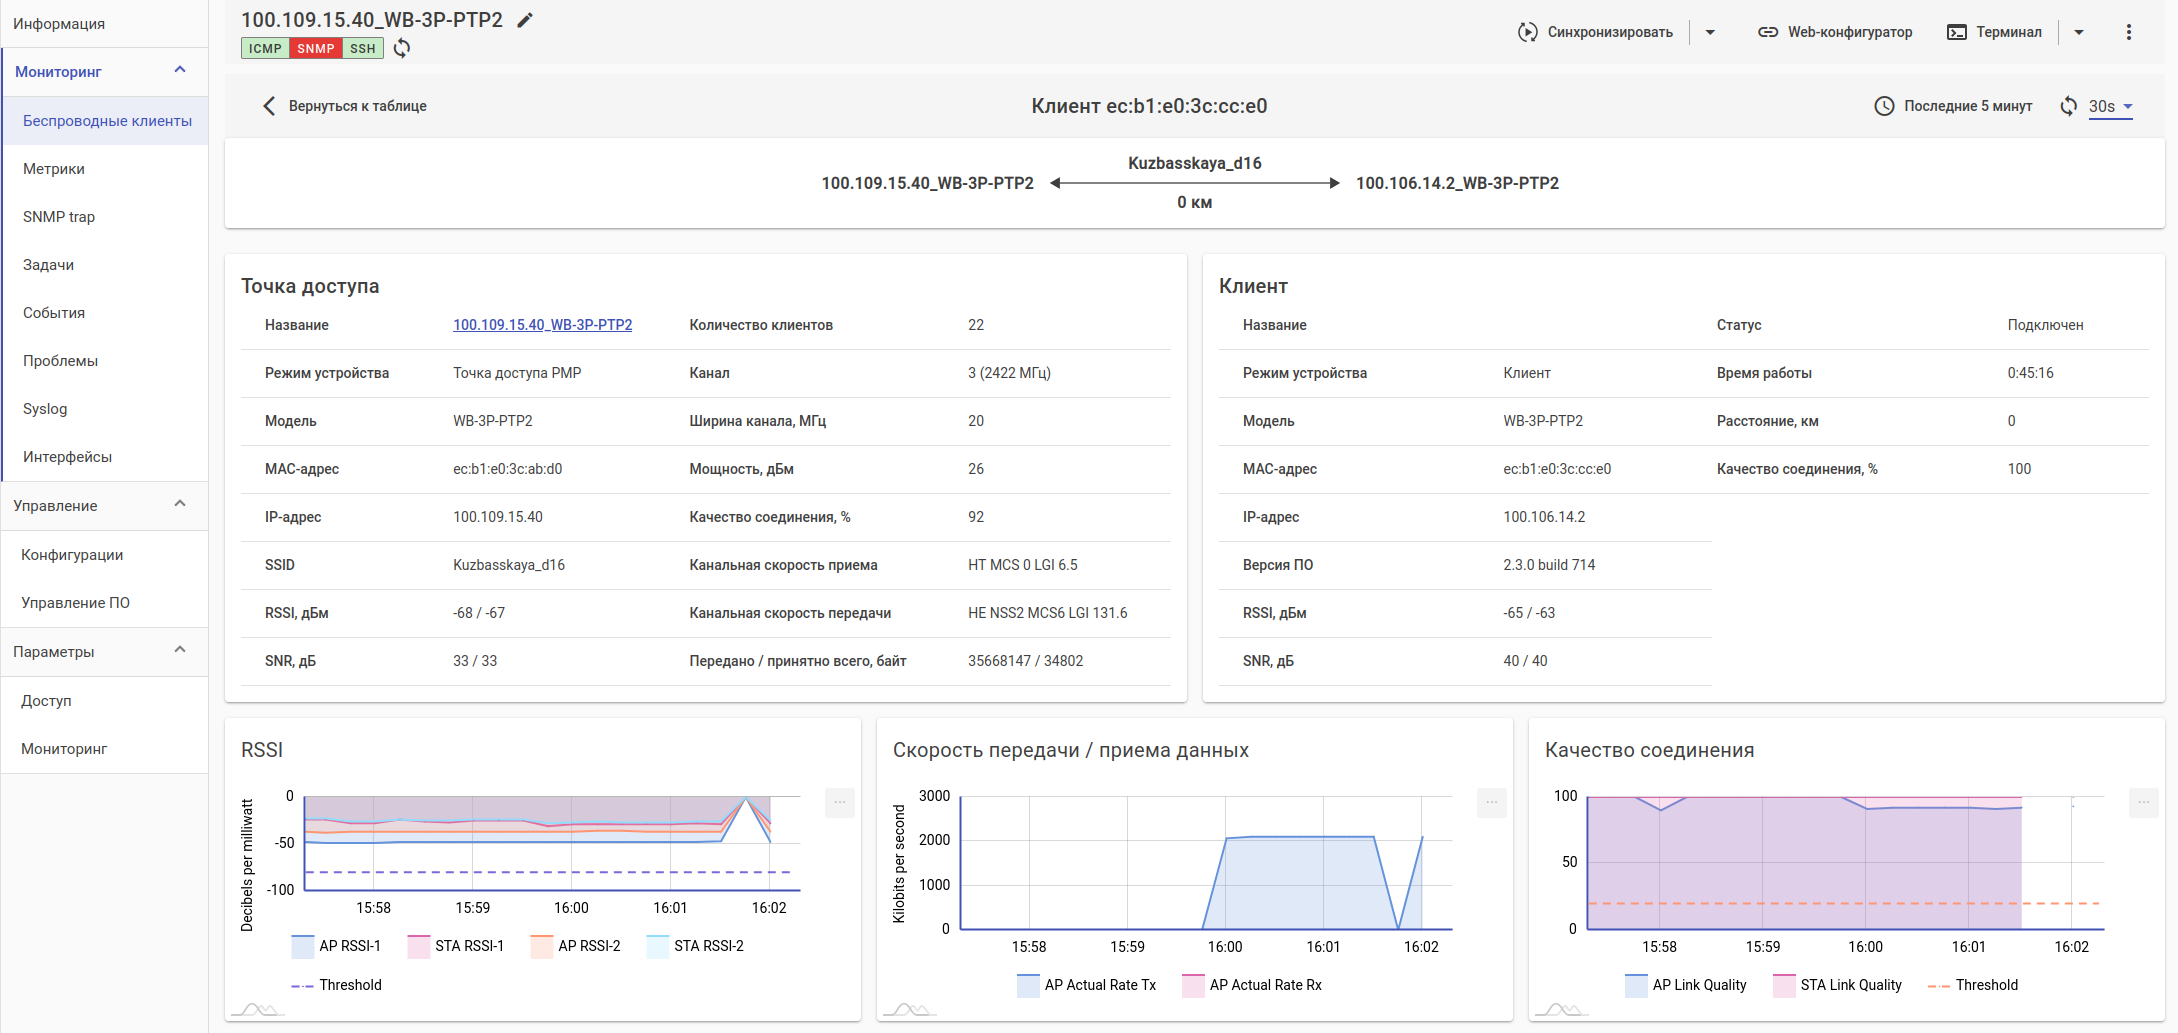Open the three-dot more options menu
This screenshot has height=1033, width=2178.
click(x=2128, y=32)
